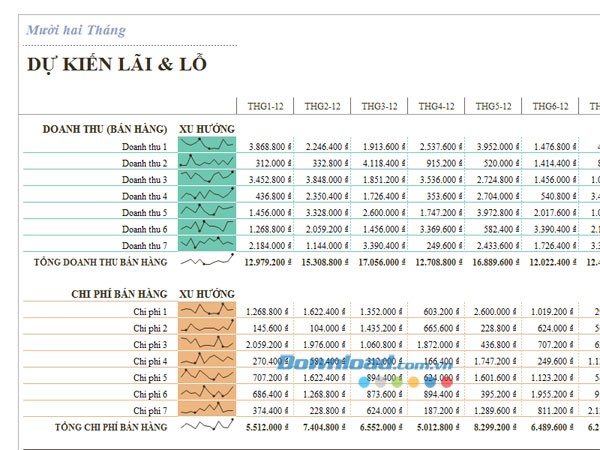The image size is (600, 450).
Task: Click the Chi phí 1 trend sparkline
Action: click(x=206, y=311)
